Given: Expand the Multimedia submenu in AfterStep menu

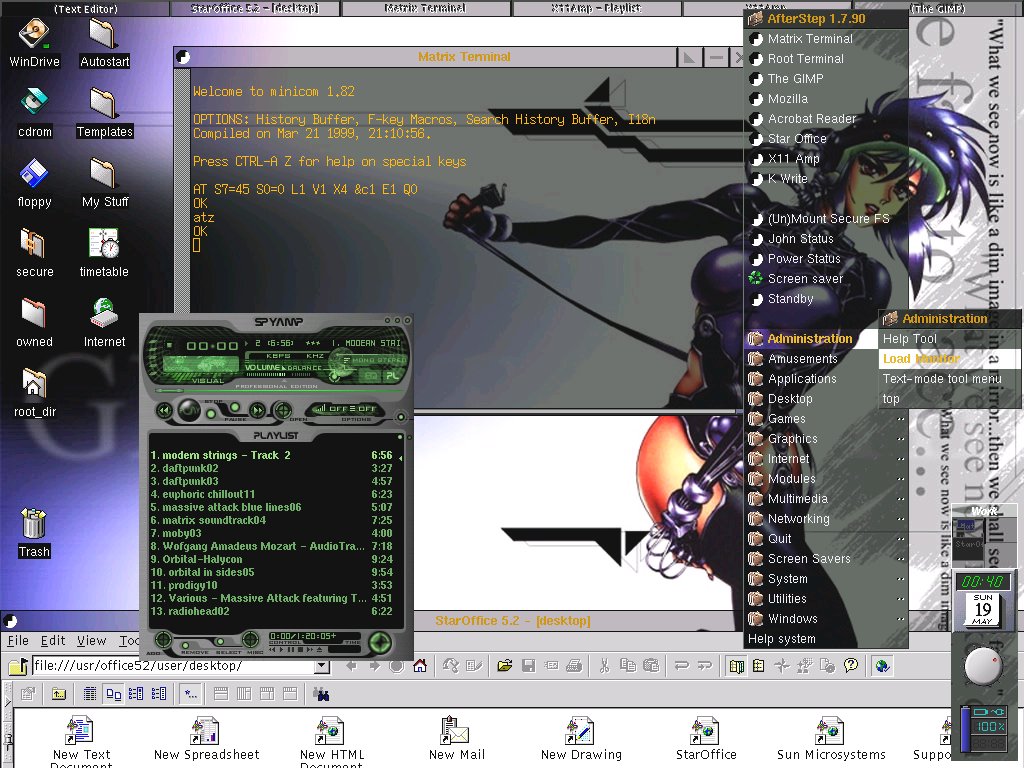Looking at the screenshot, I should coord(797,499).
